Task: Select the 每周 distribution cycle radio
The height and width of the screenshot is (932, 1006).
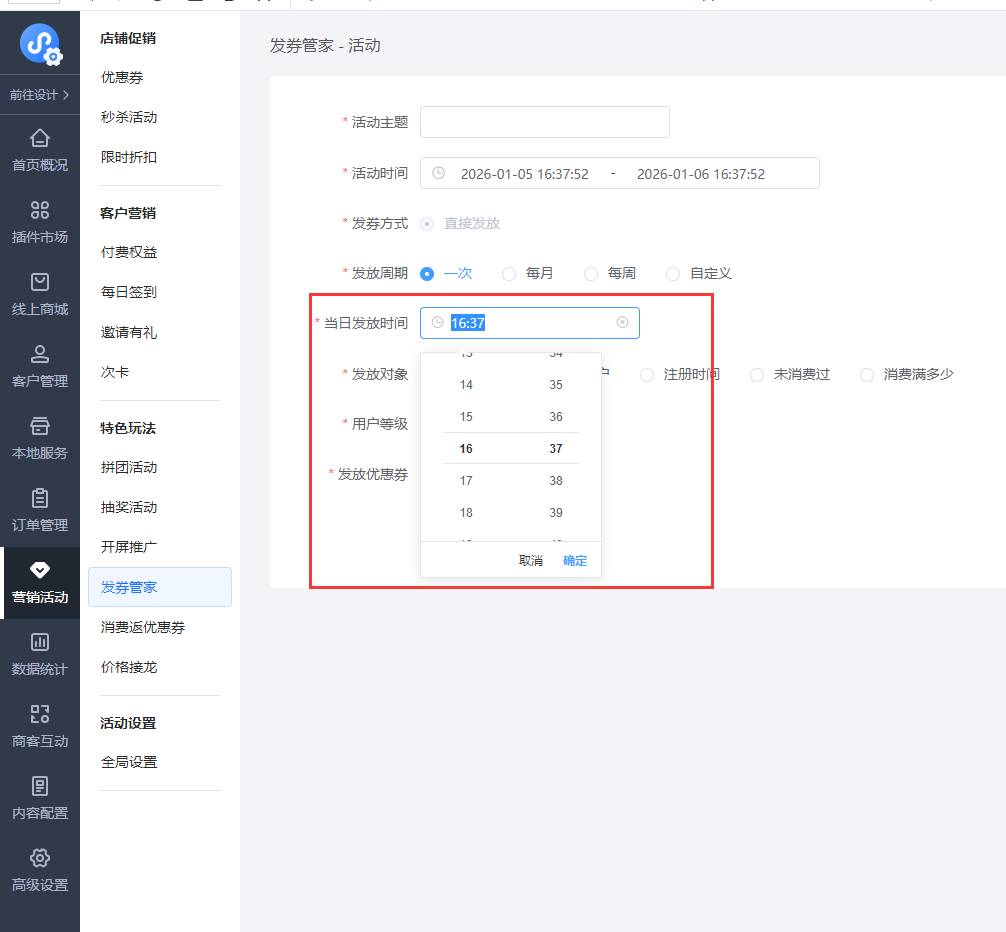Action: pyautogui.click(x=591, y=273)
